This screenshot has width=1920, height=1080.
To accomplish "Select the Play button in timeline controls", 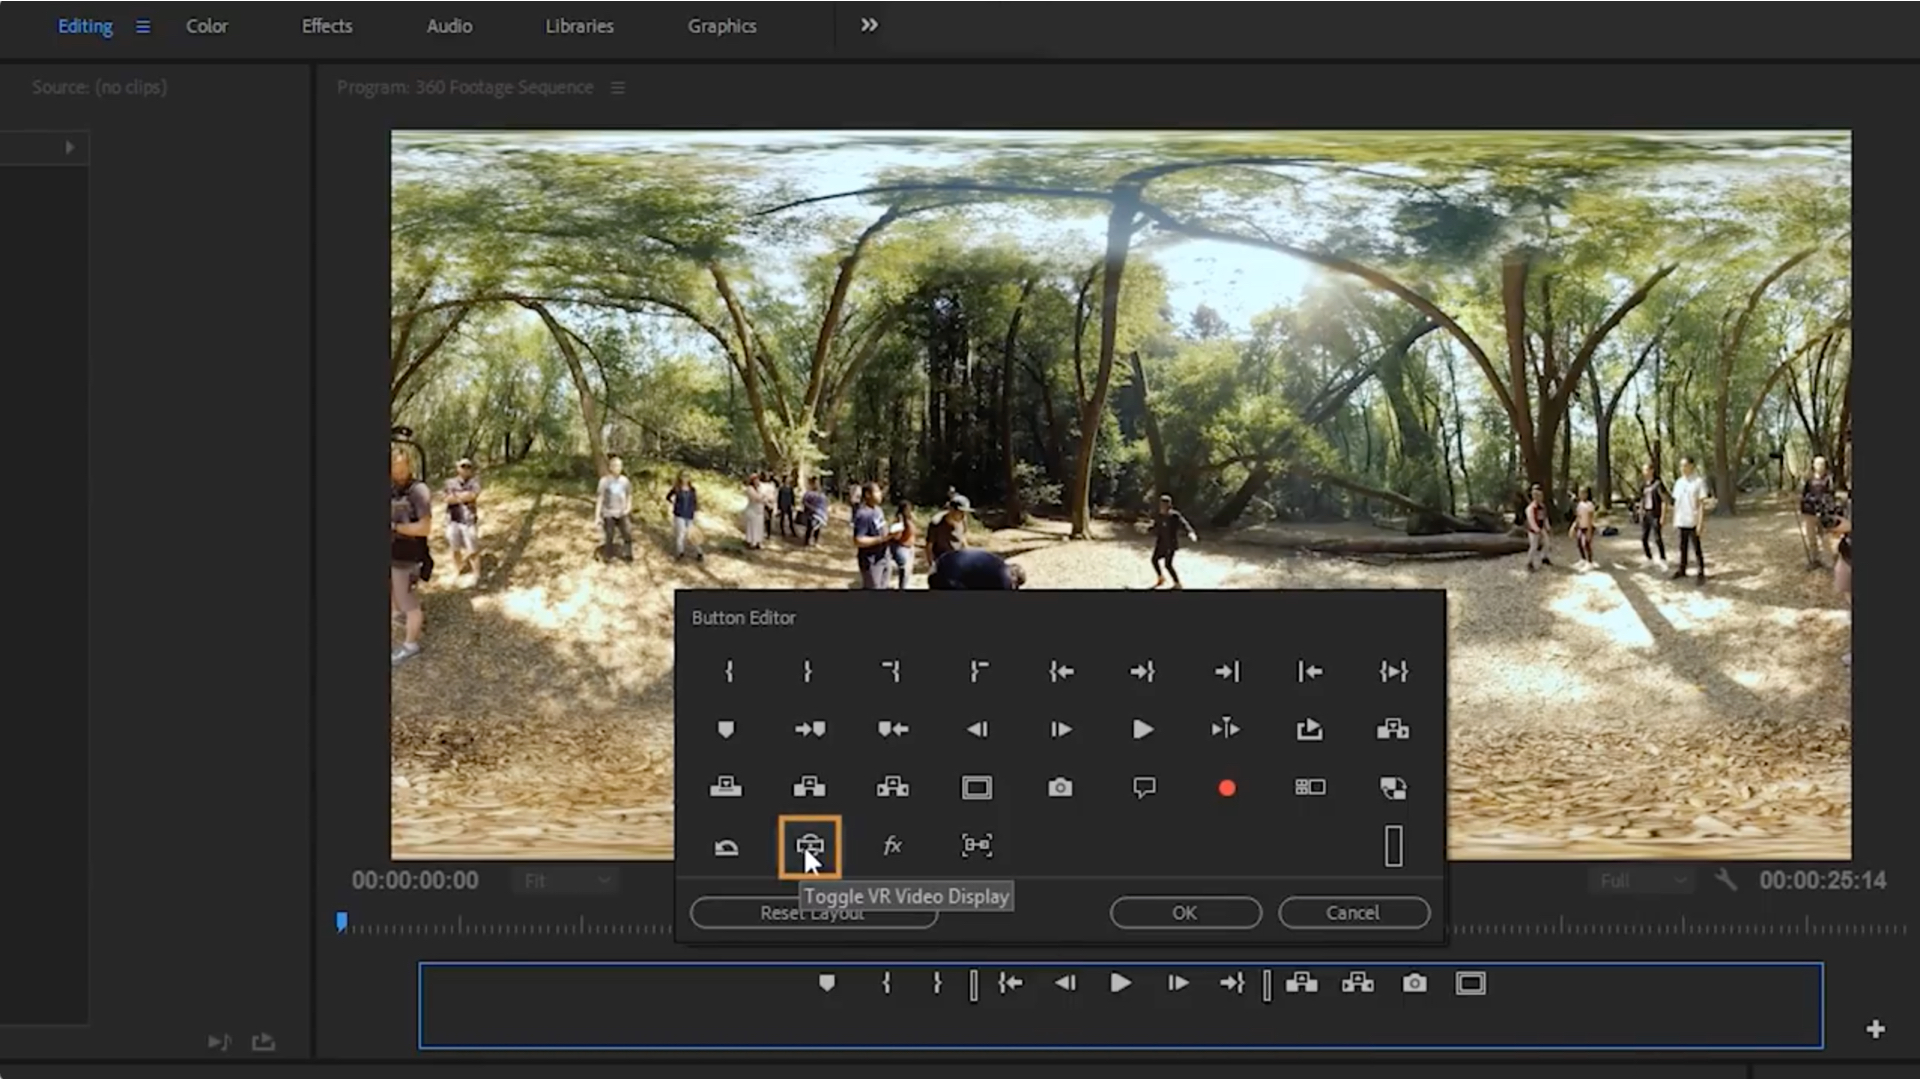I will click(x=1118, y=982).
